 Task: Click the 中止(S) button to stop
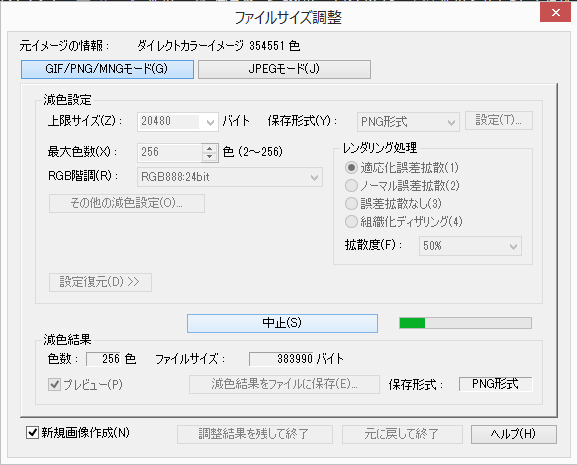pyautogui.click(x=282, y=323)
